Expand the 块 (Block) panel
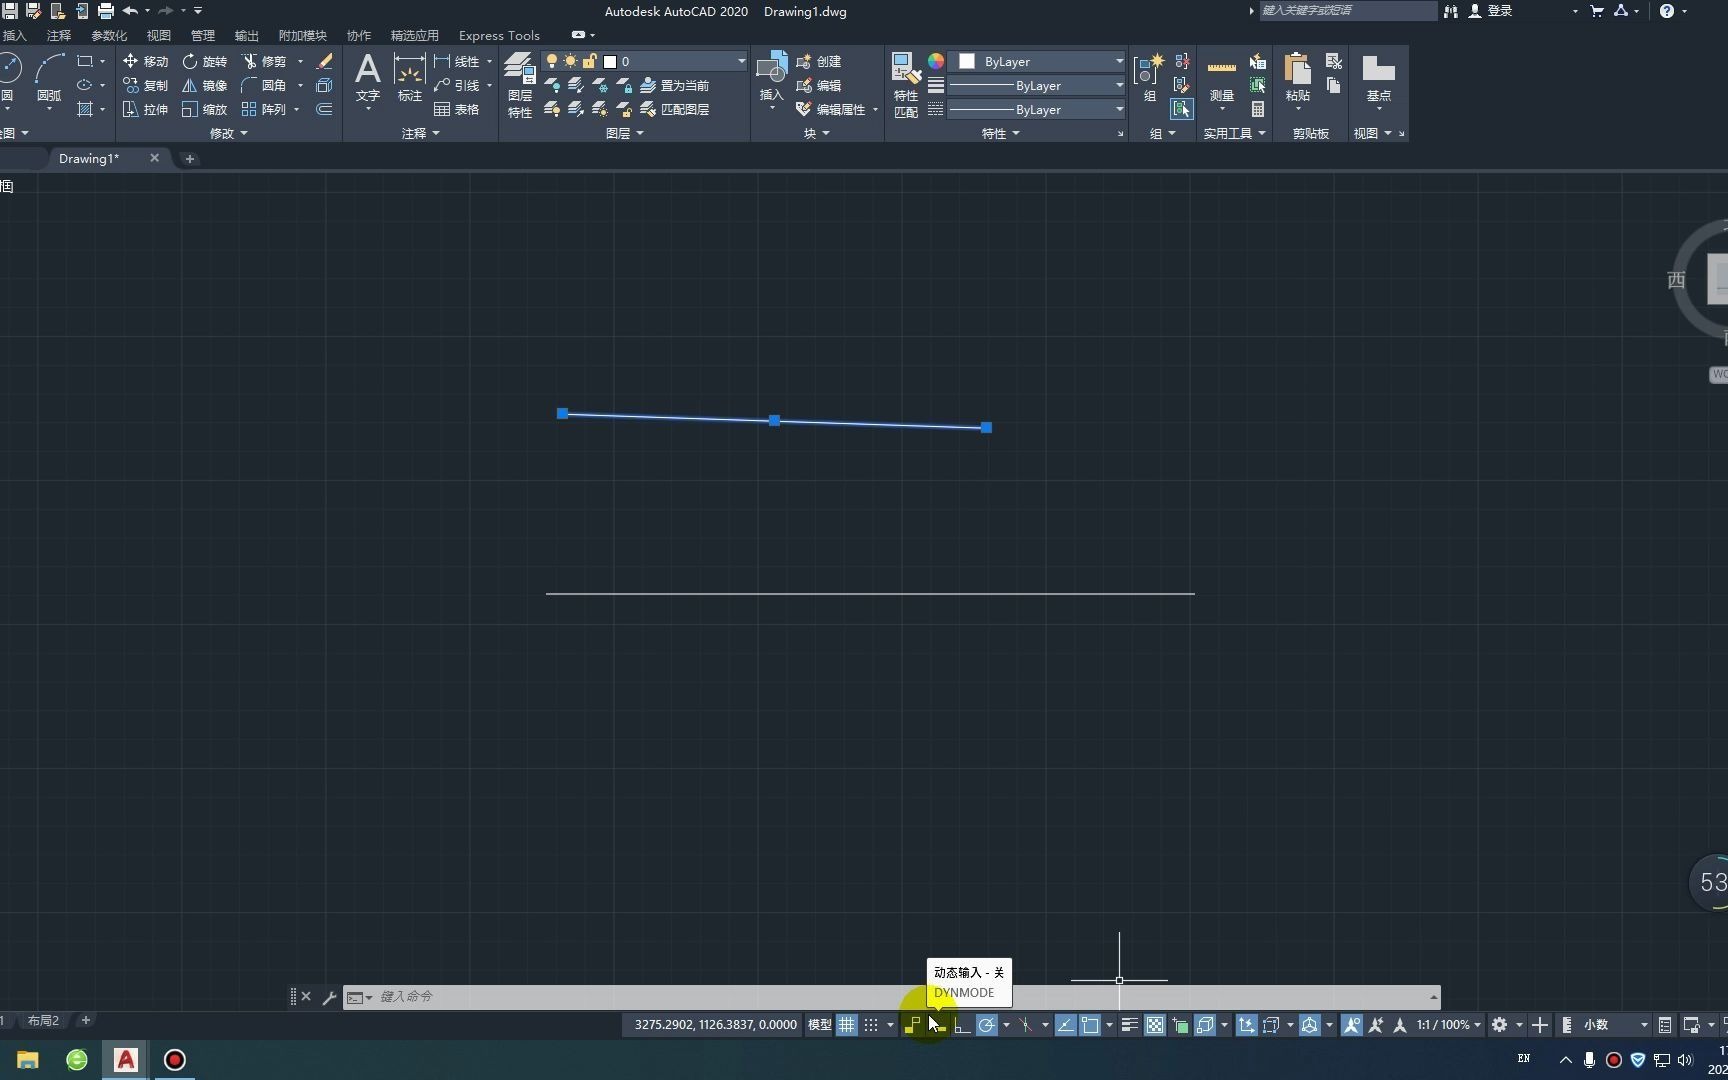Screen dimensions: 1728x1080 tap(817, 133)
